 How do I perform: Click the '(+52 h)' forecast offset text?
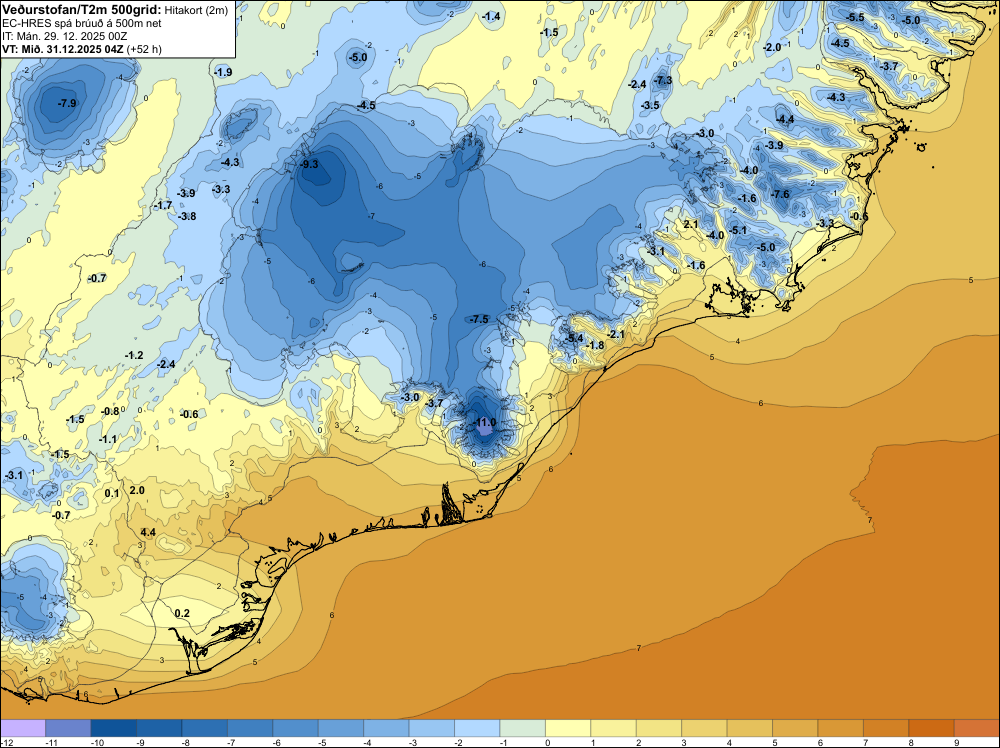[x=144, y=49]
